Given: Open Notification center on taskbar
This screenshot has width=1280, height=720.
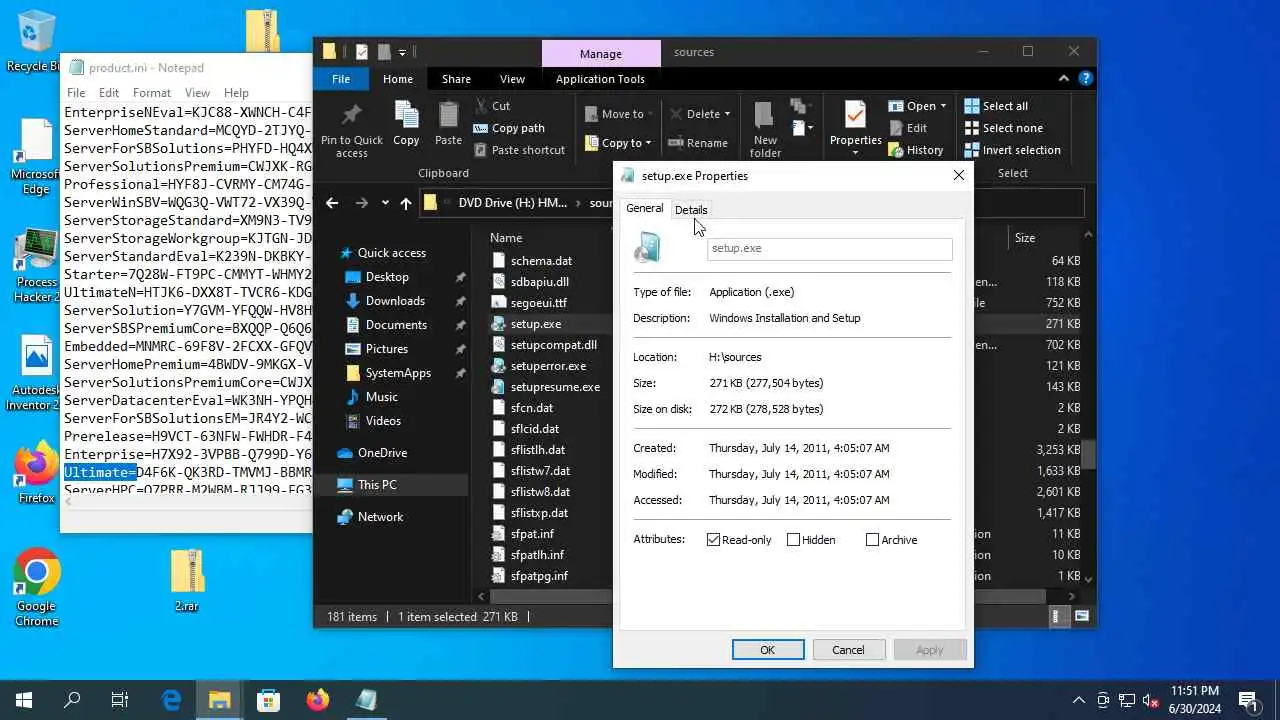Looking at the screenshot, I should coord(1249,700).
